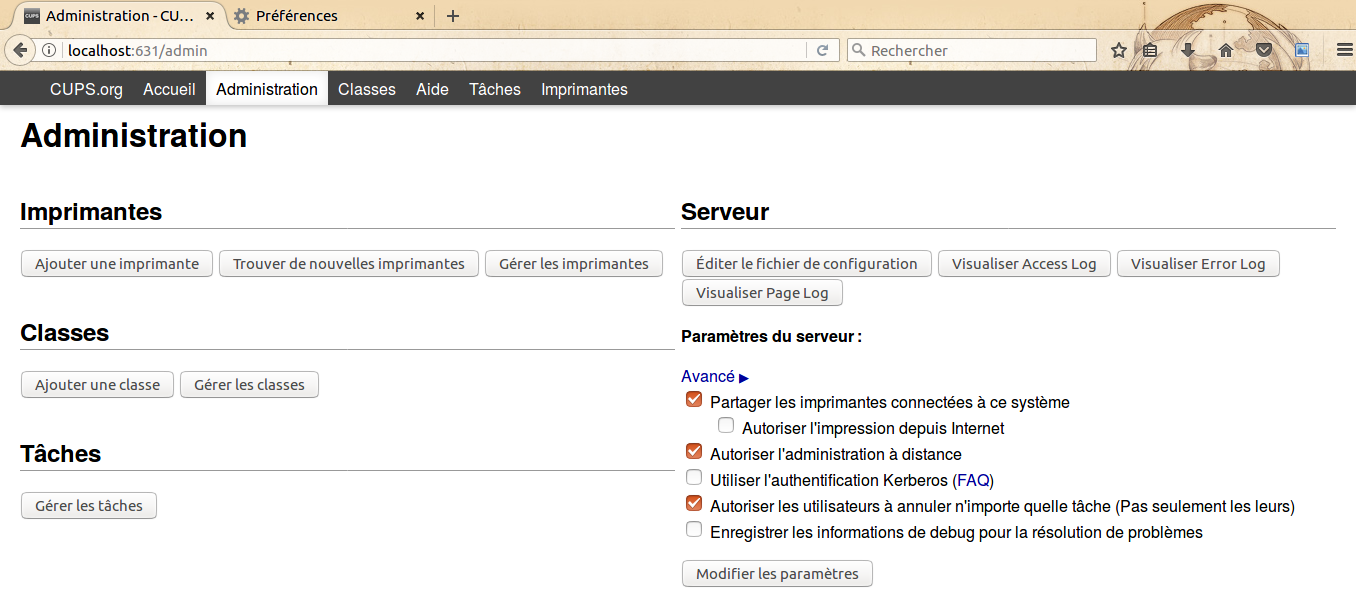Open the Firefox hamburger menu
1356x609 pixels.
[x=1344, y=50]
